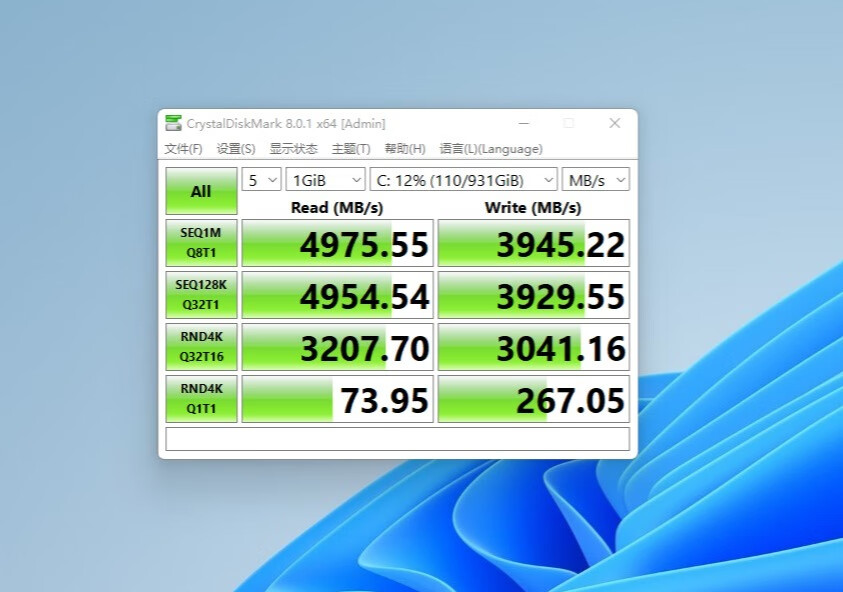Click the Read (MB/s) column header

coord(337,208)
